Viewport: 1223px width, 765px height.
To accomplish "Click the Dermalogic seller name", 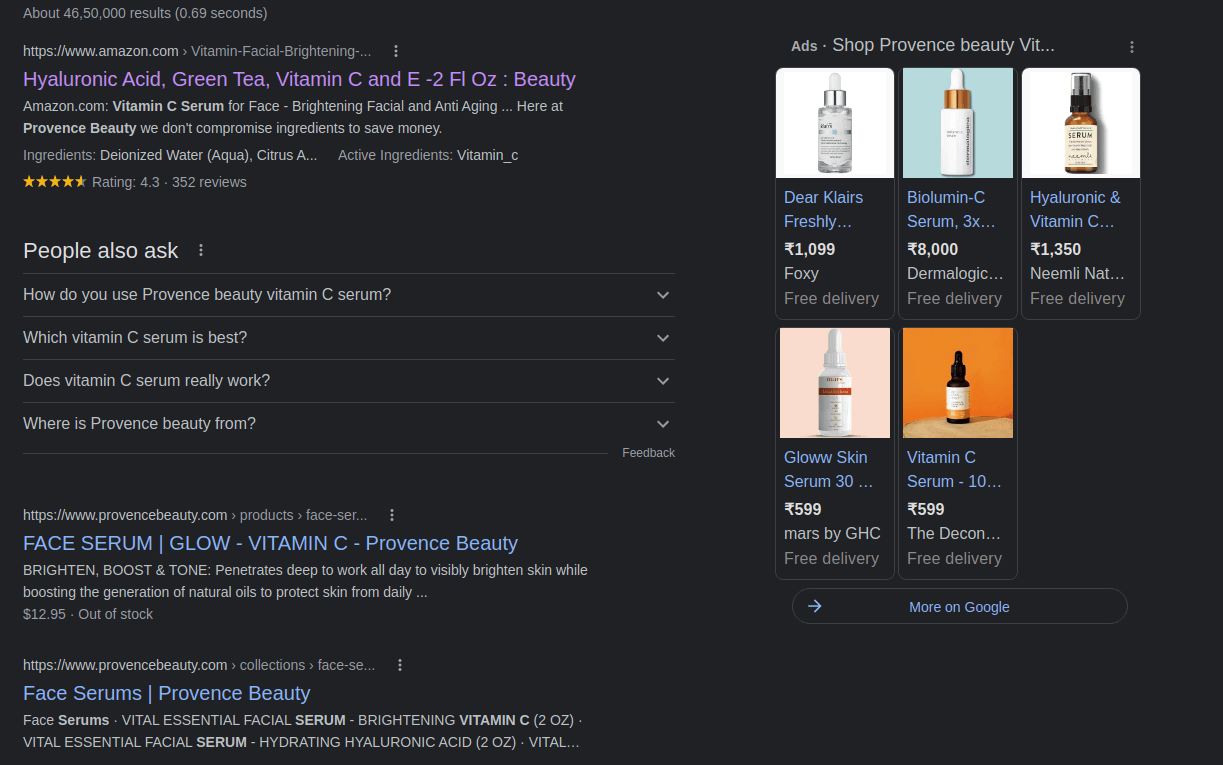I will pos(955,273).
